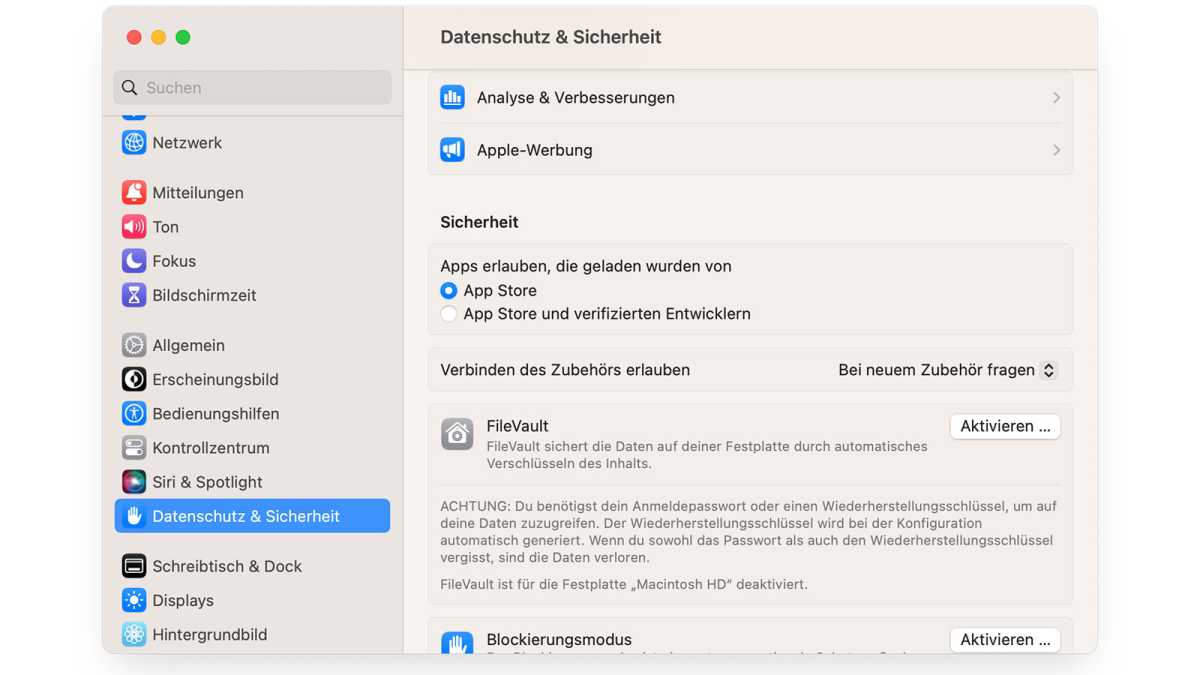Click the Siri & Spotlight icon

(x=134, y=481)
